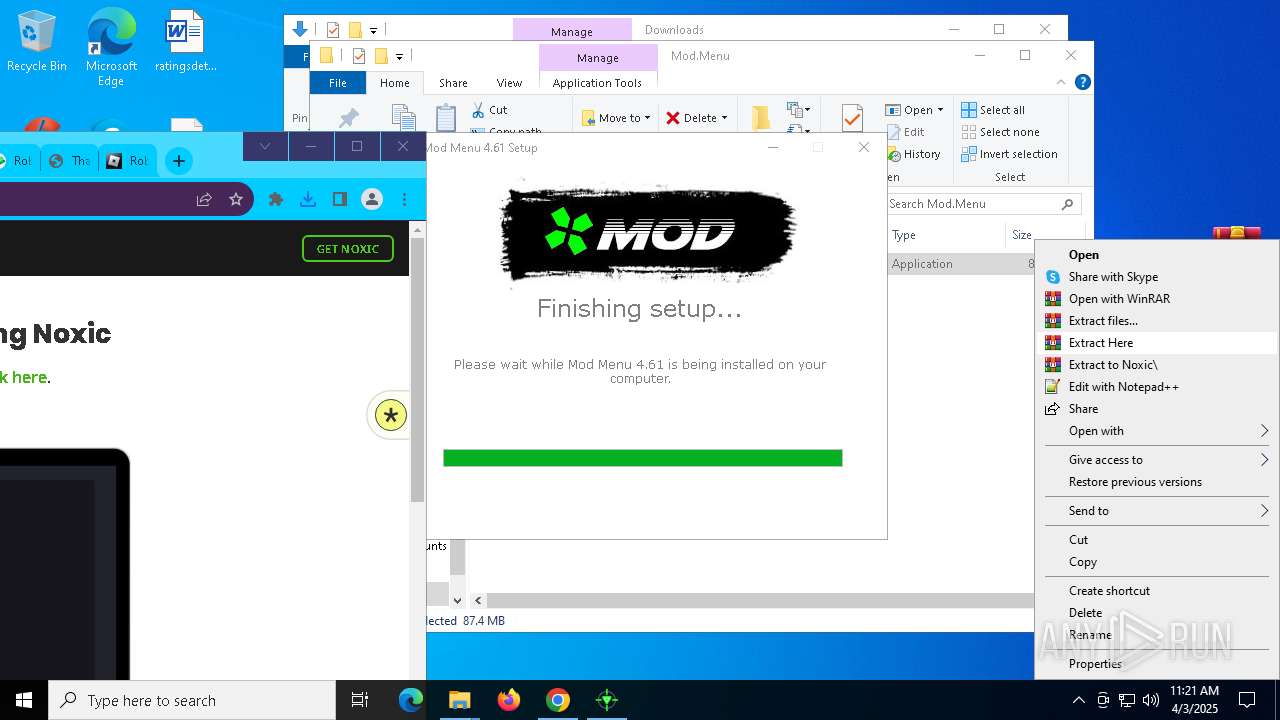Click browser vertical scrollbar
Screen dimensions: 1280x720
coord(418,370)
